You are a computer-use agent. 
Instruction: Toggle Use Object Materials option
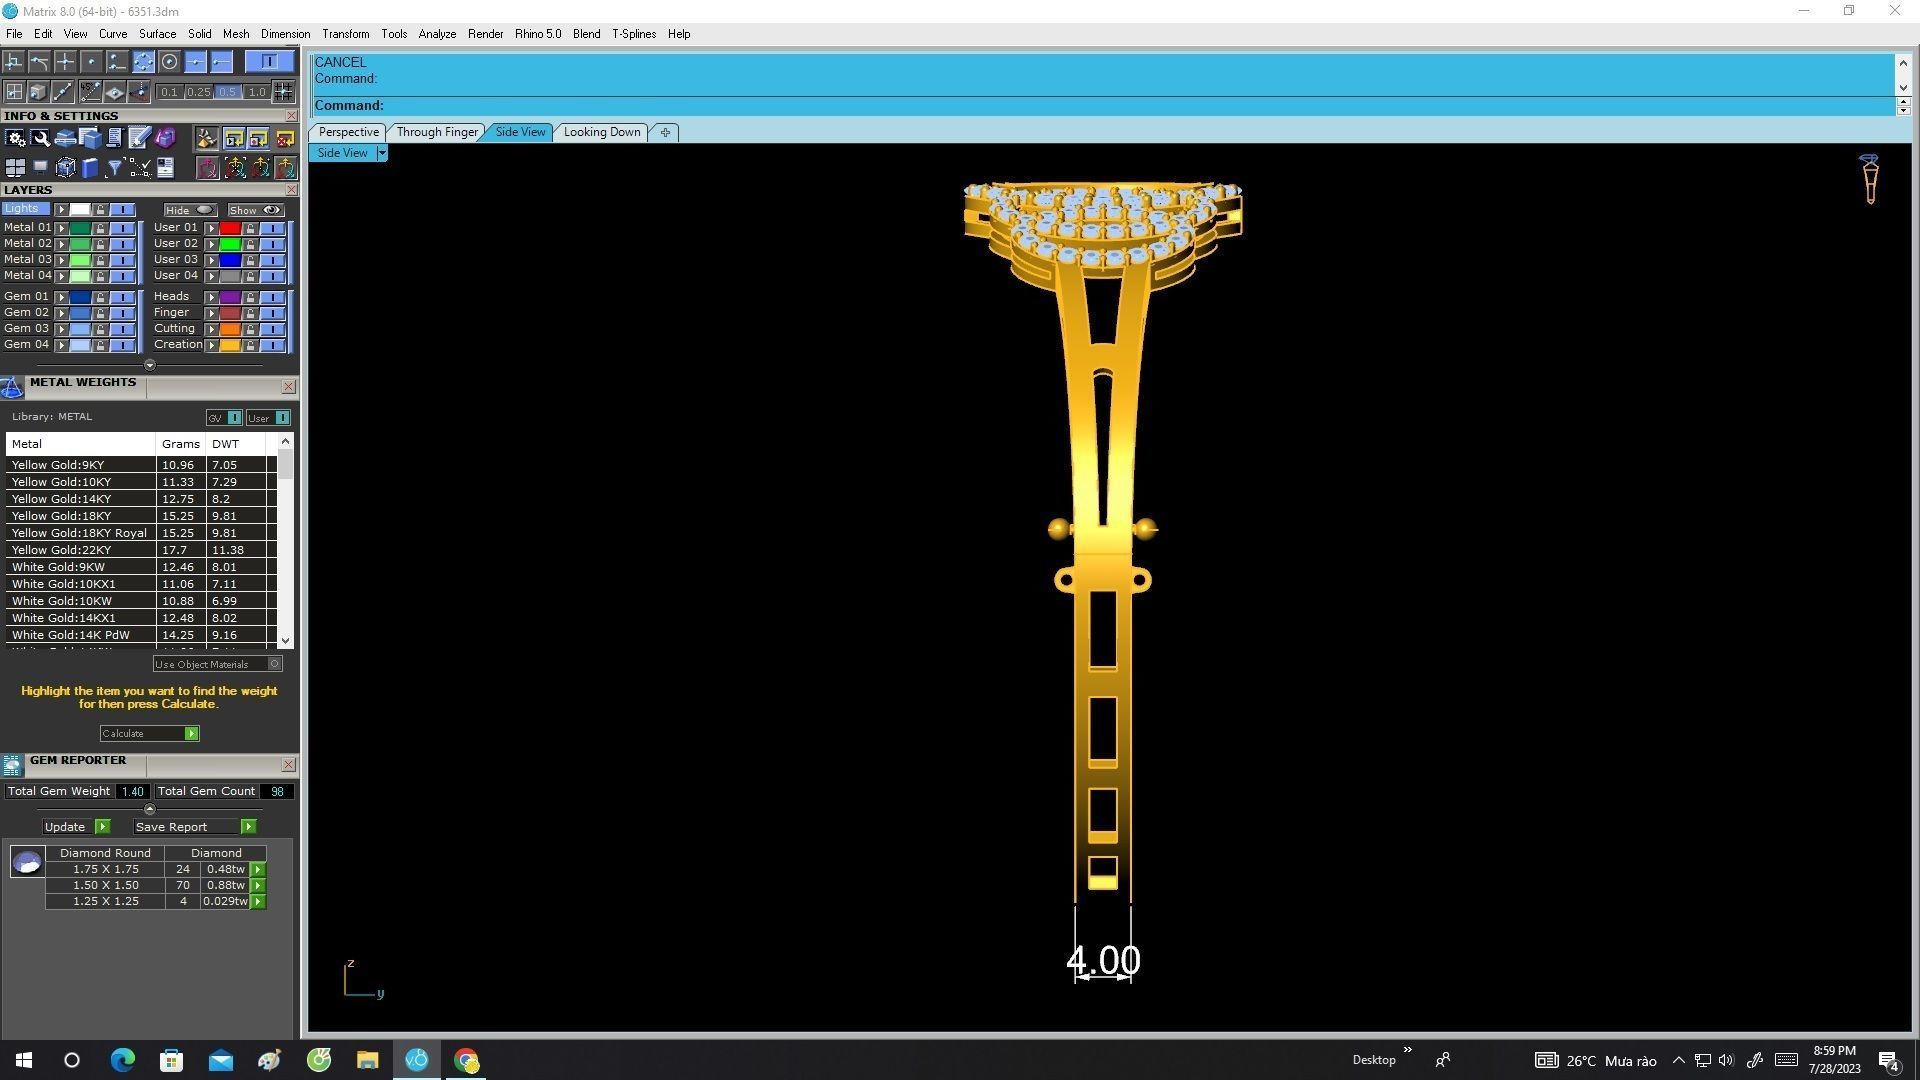[218, 664]
